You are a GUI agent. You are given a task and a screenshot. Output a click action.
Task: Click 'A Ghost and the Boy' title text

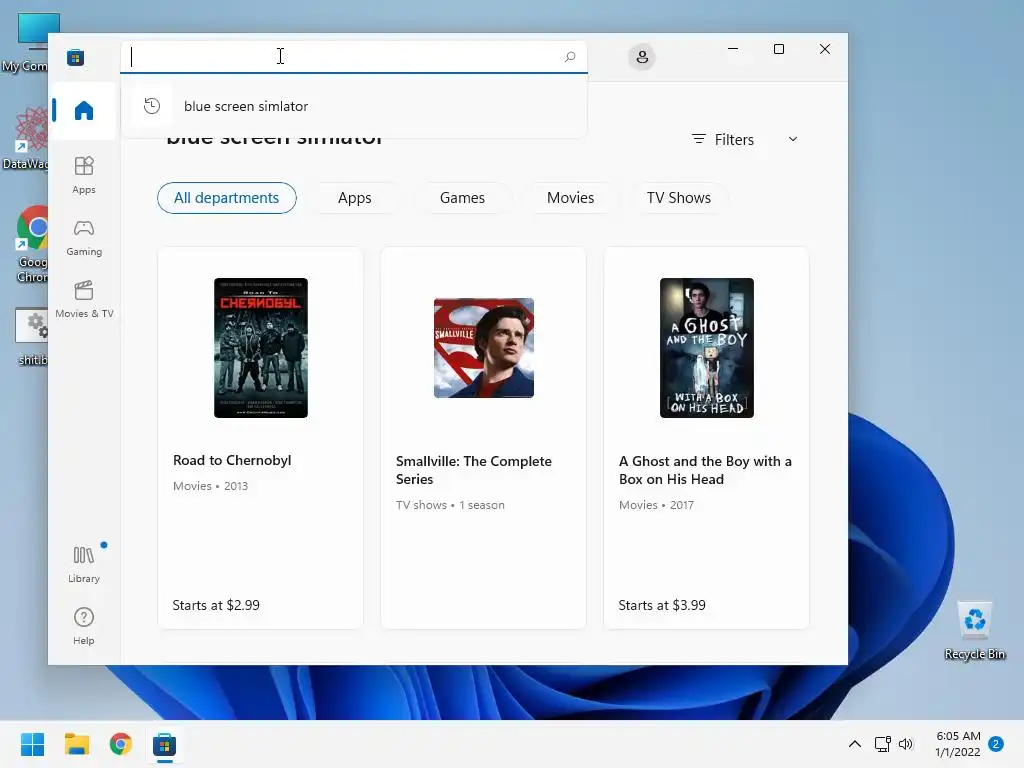coord(705,470)
